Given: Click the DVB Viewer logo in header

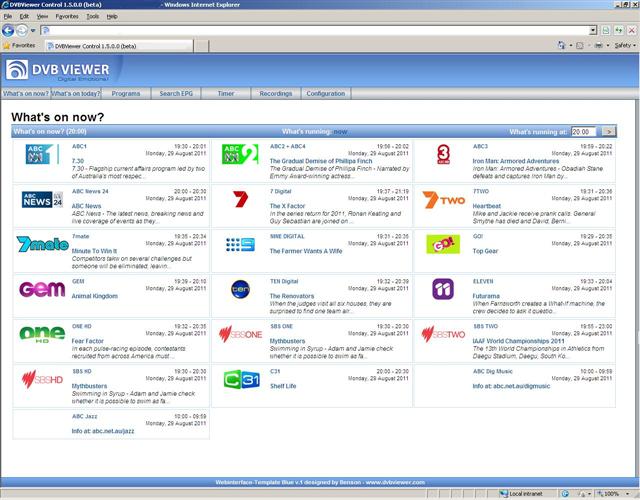Looking at the screenshot, I should tap(58, 70).
